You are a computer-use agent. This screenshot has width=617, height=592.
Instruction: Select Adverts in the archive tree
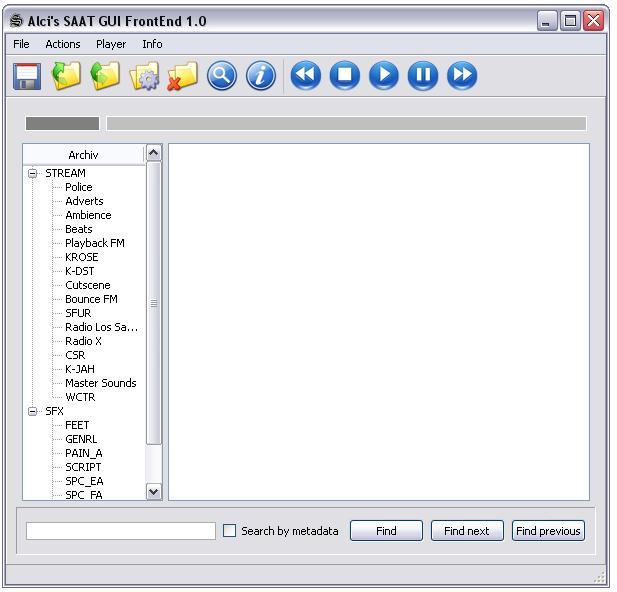[84, 201]
